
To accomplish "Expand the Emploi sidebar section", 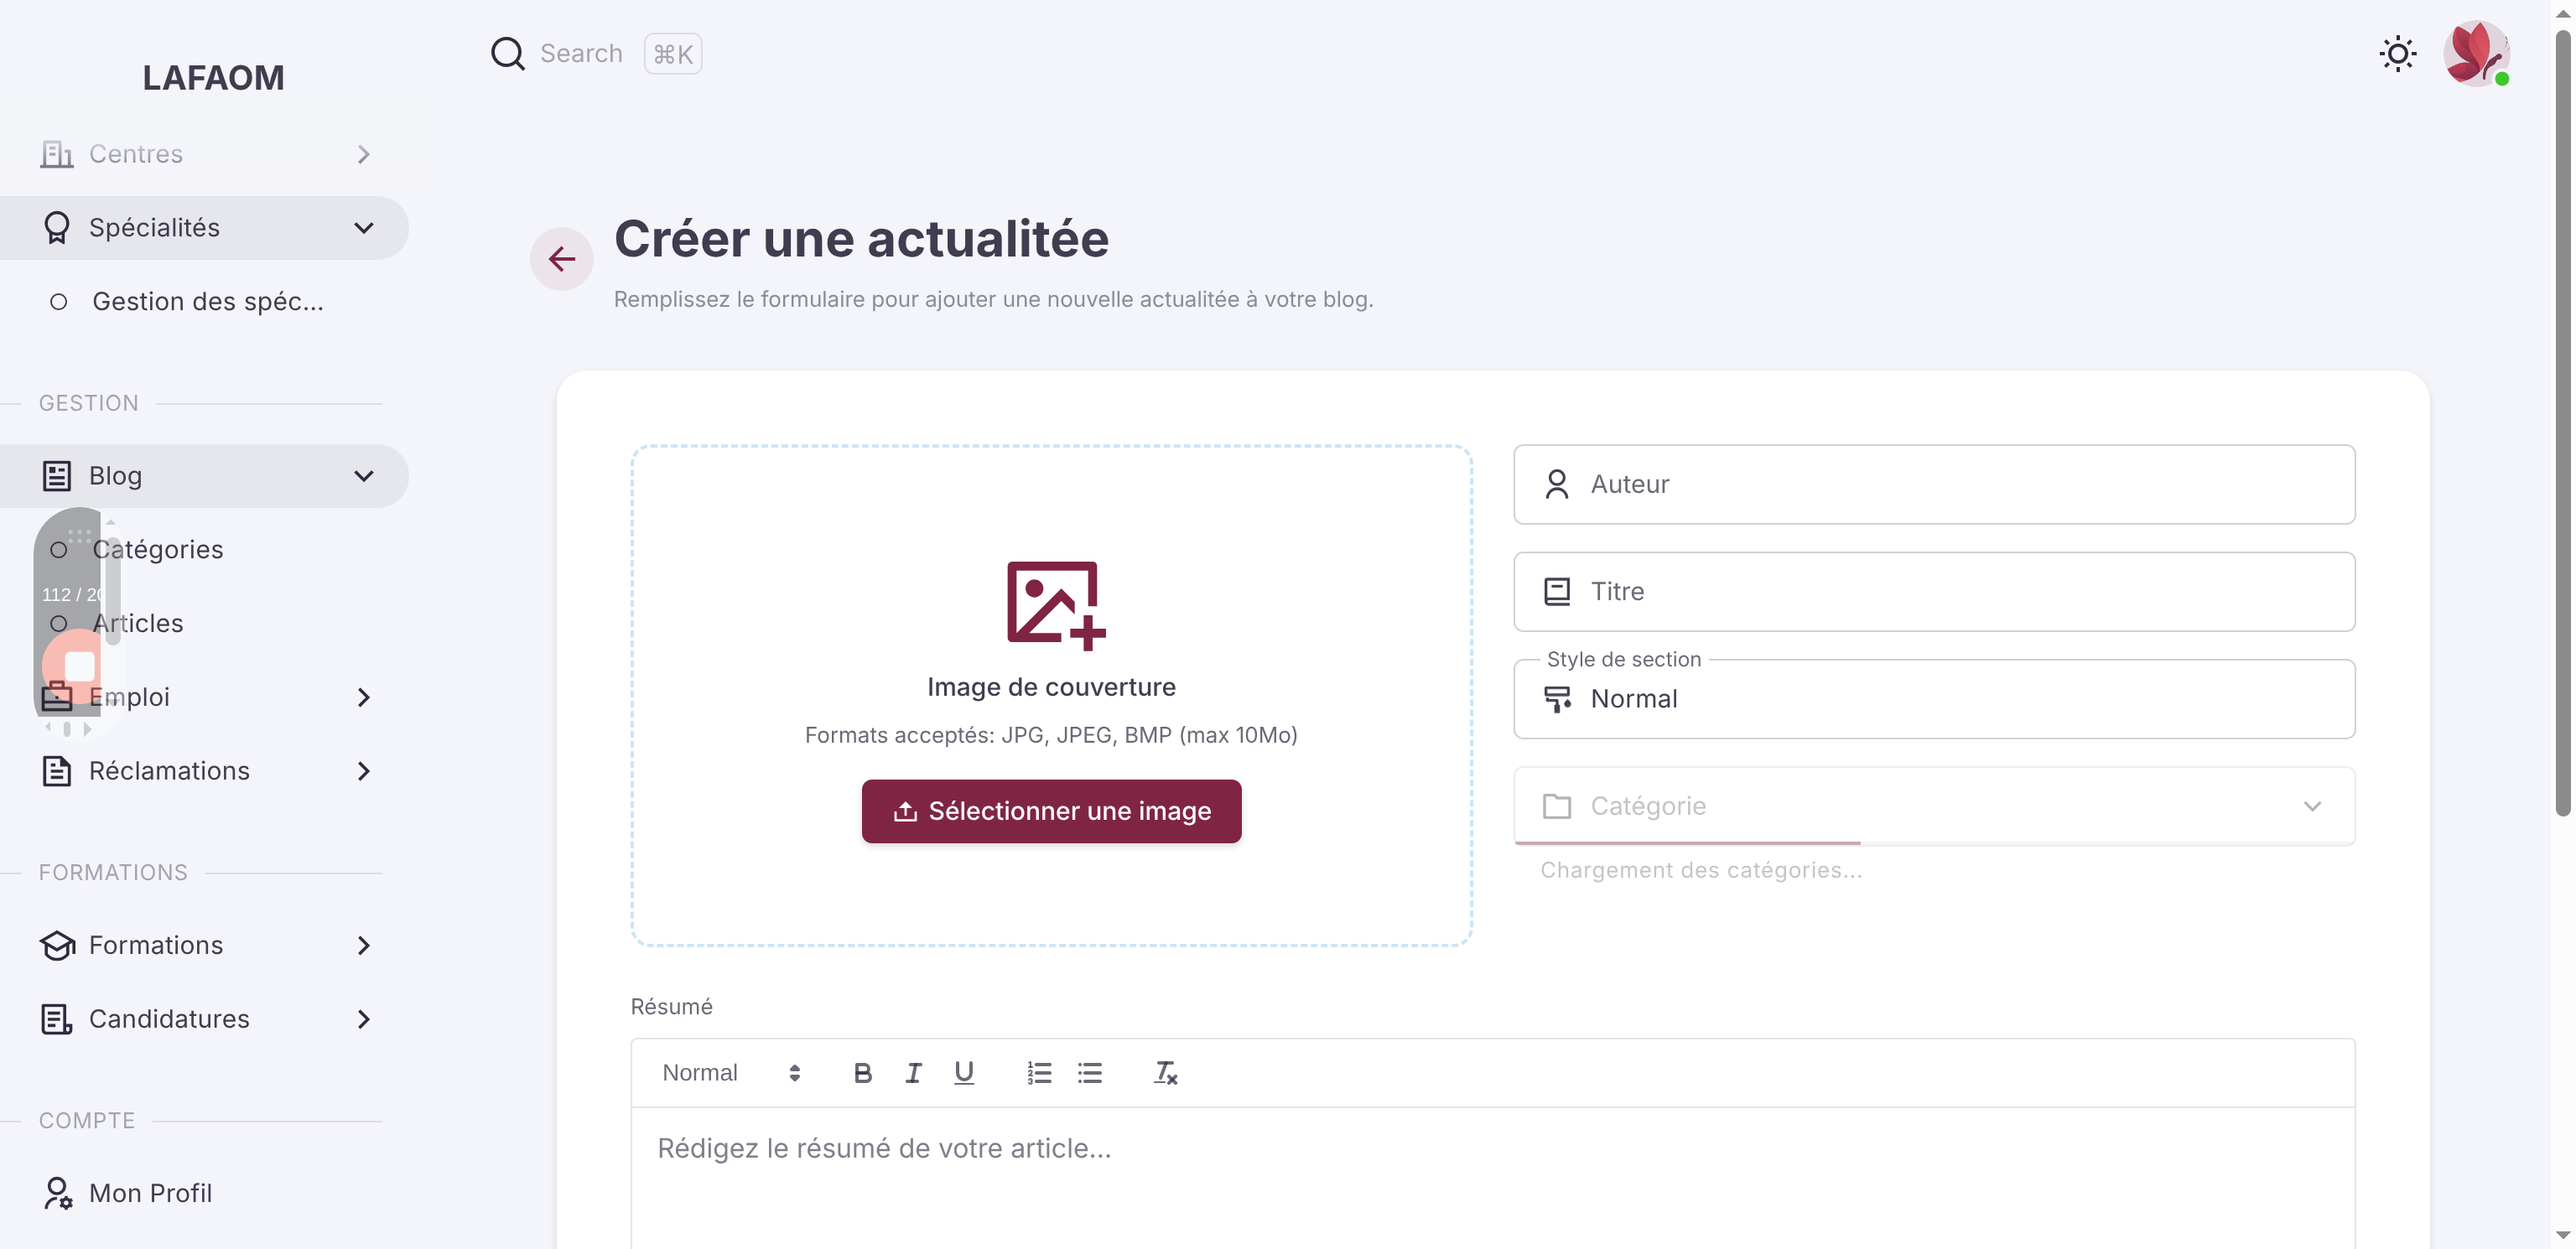I will [x=205, y=697].
